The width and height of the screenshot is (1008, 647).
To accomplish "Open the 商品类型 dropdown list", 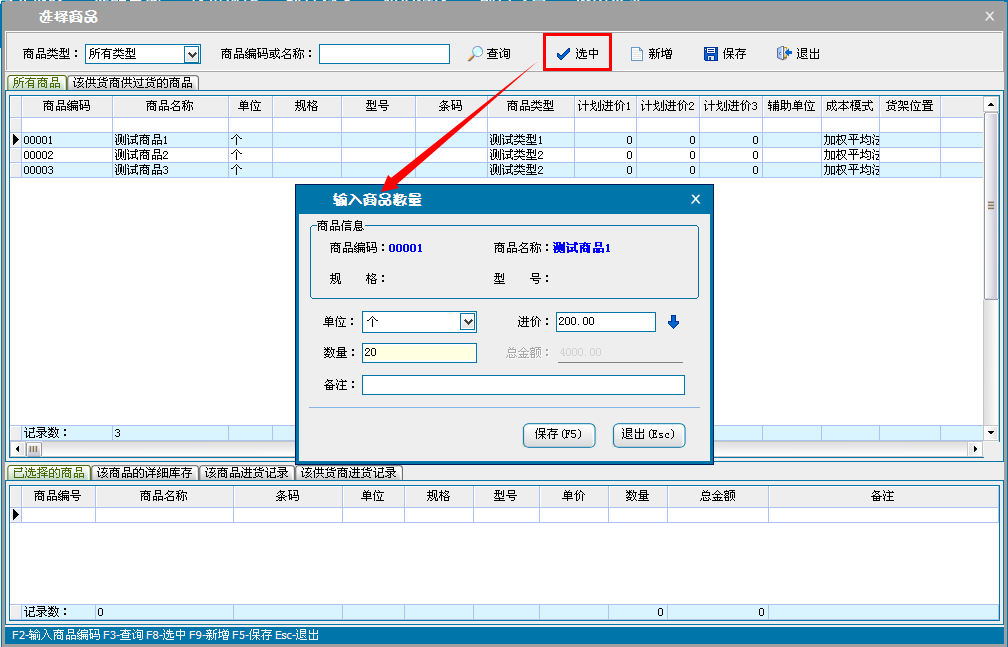I will coord(192,54).
